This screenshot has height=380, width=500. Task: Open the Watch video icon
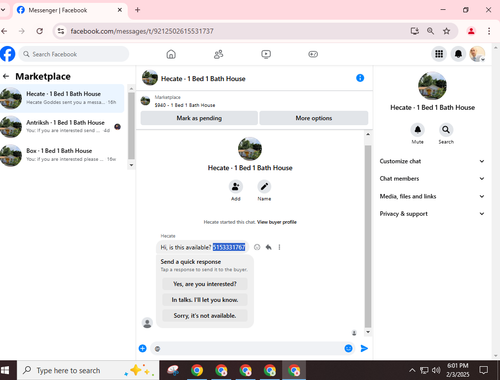click(x=266, y=54)
